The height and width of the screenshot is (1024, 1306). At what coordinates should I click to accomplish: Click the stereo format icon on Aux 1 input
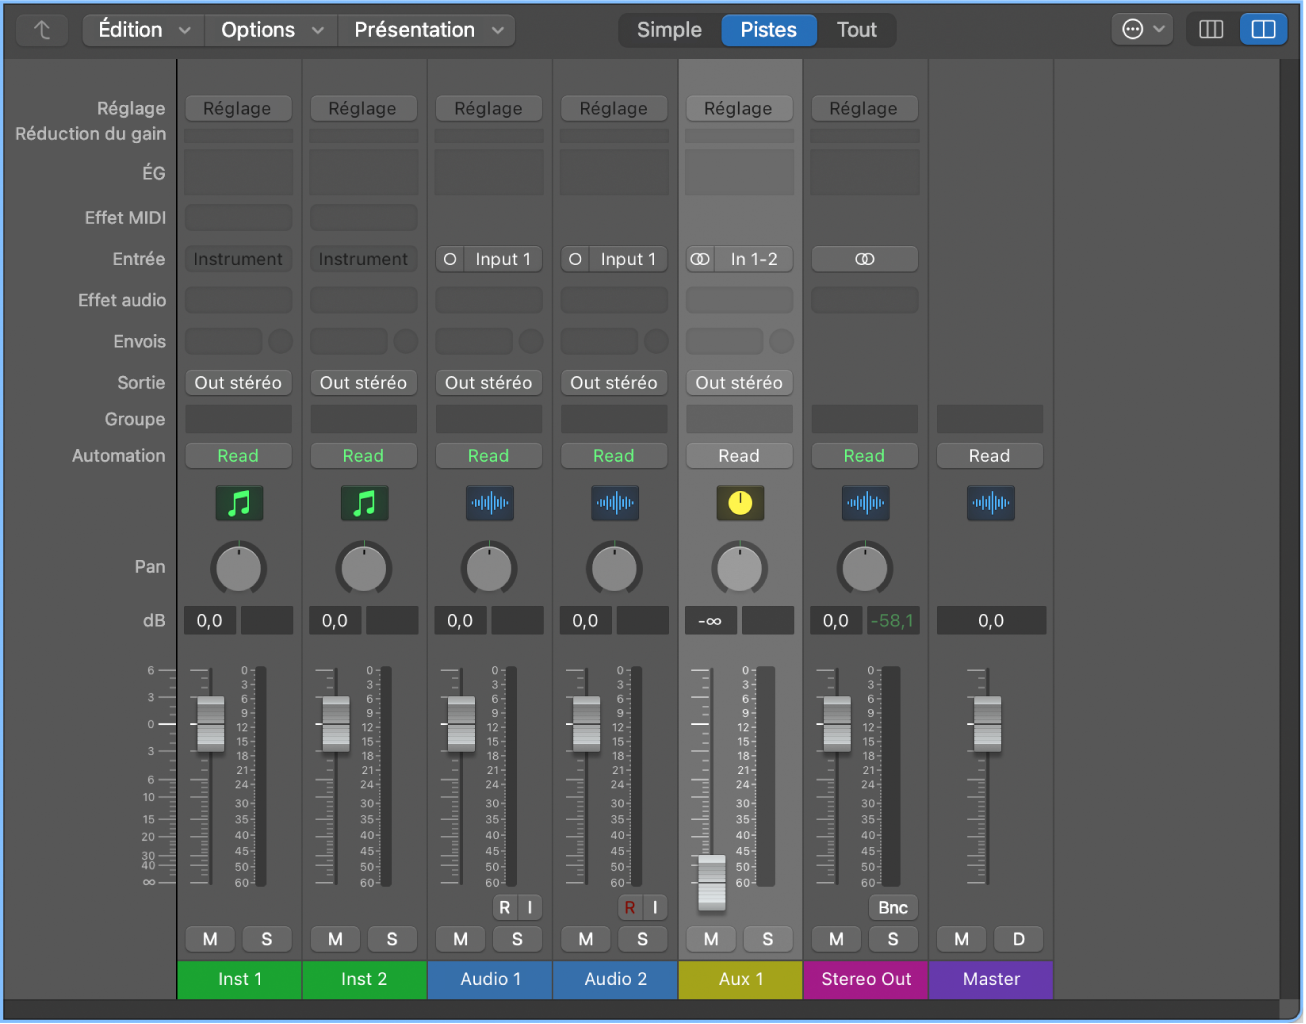click(700, 259)
